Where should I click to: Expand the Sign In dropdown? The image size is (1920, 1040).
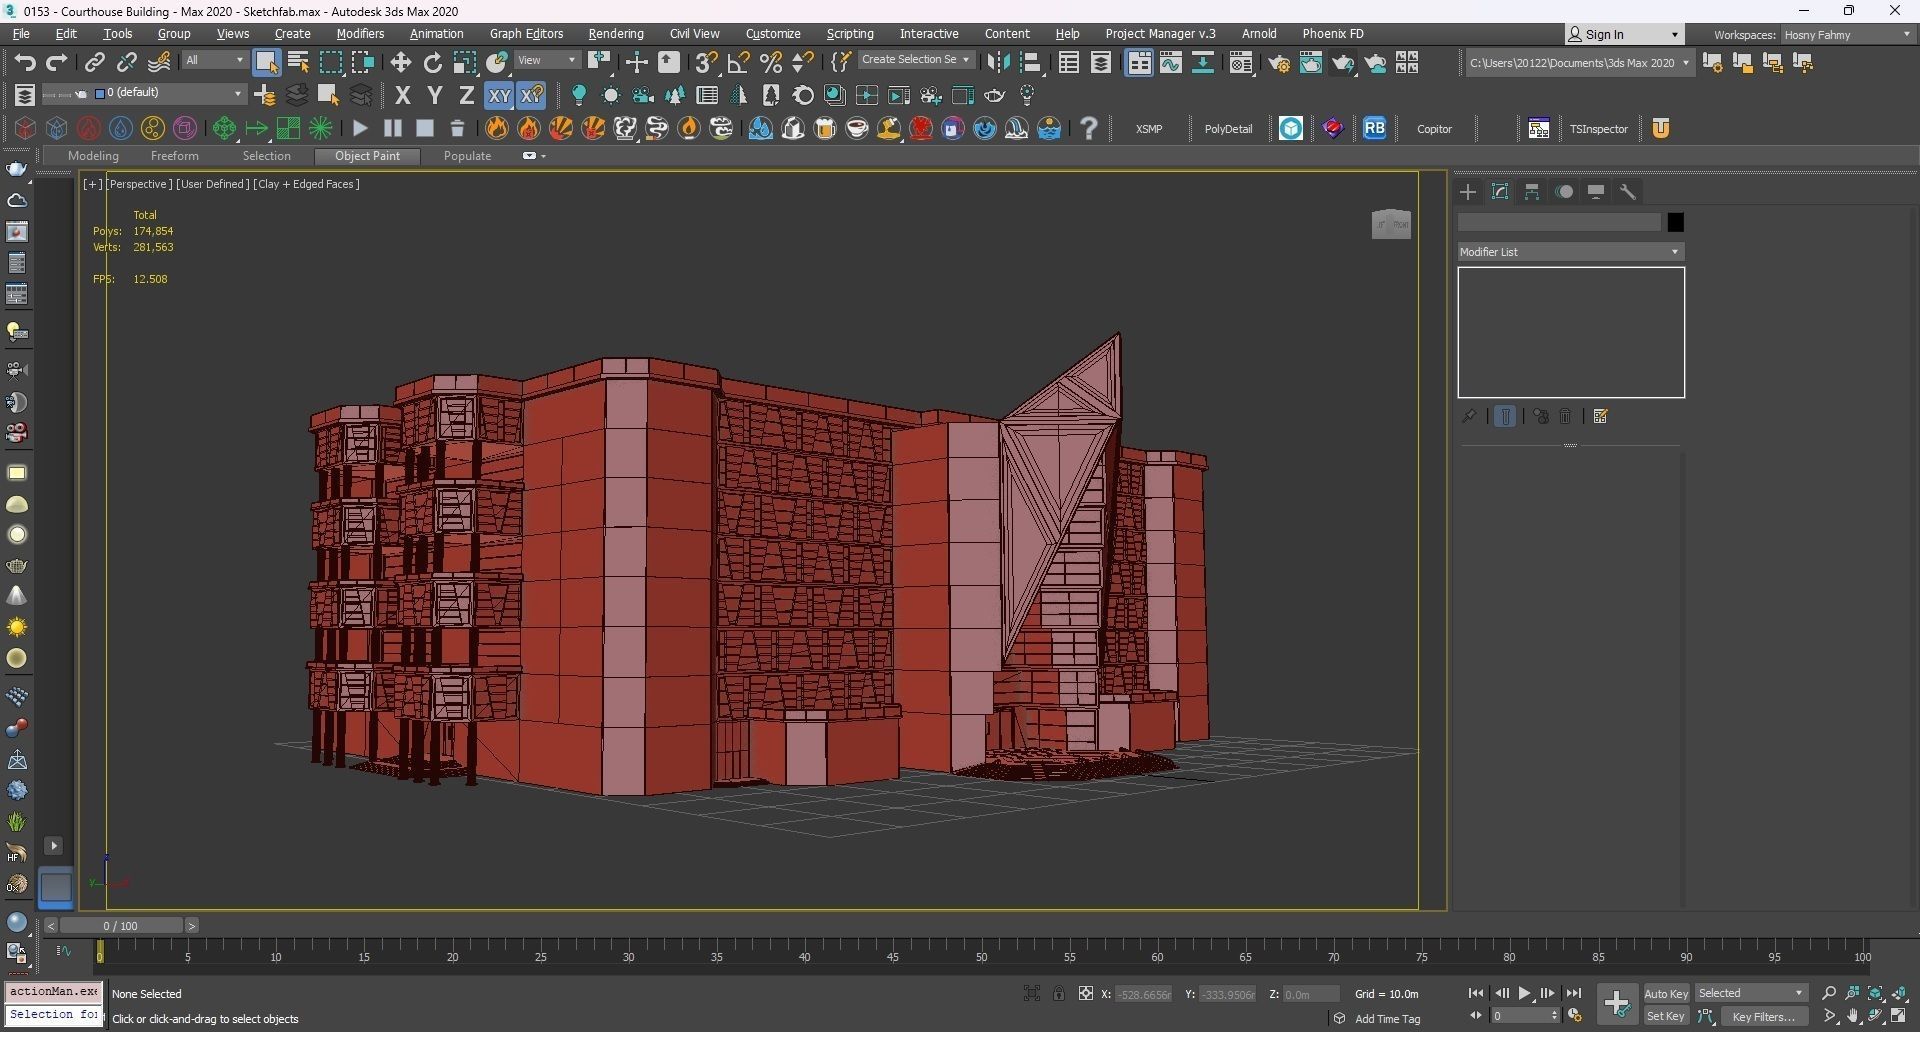coord(1675,35)
